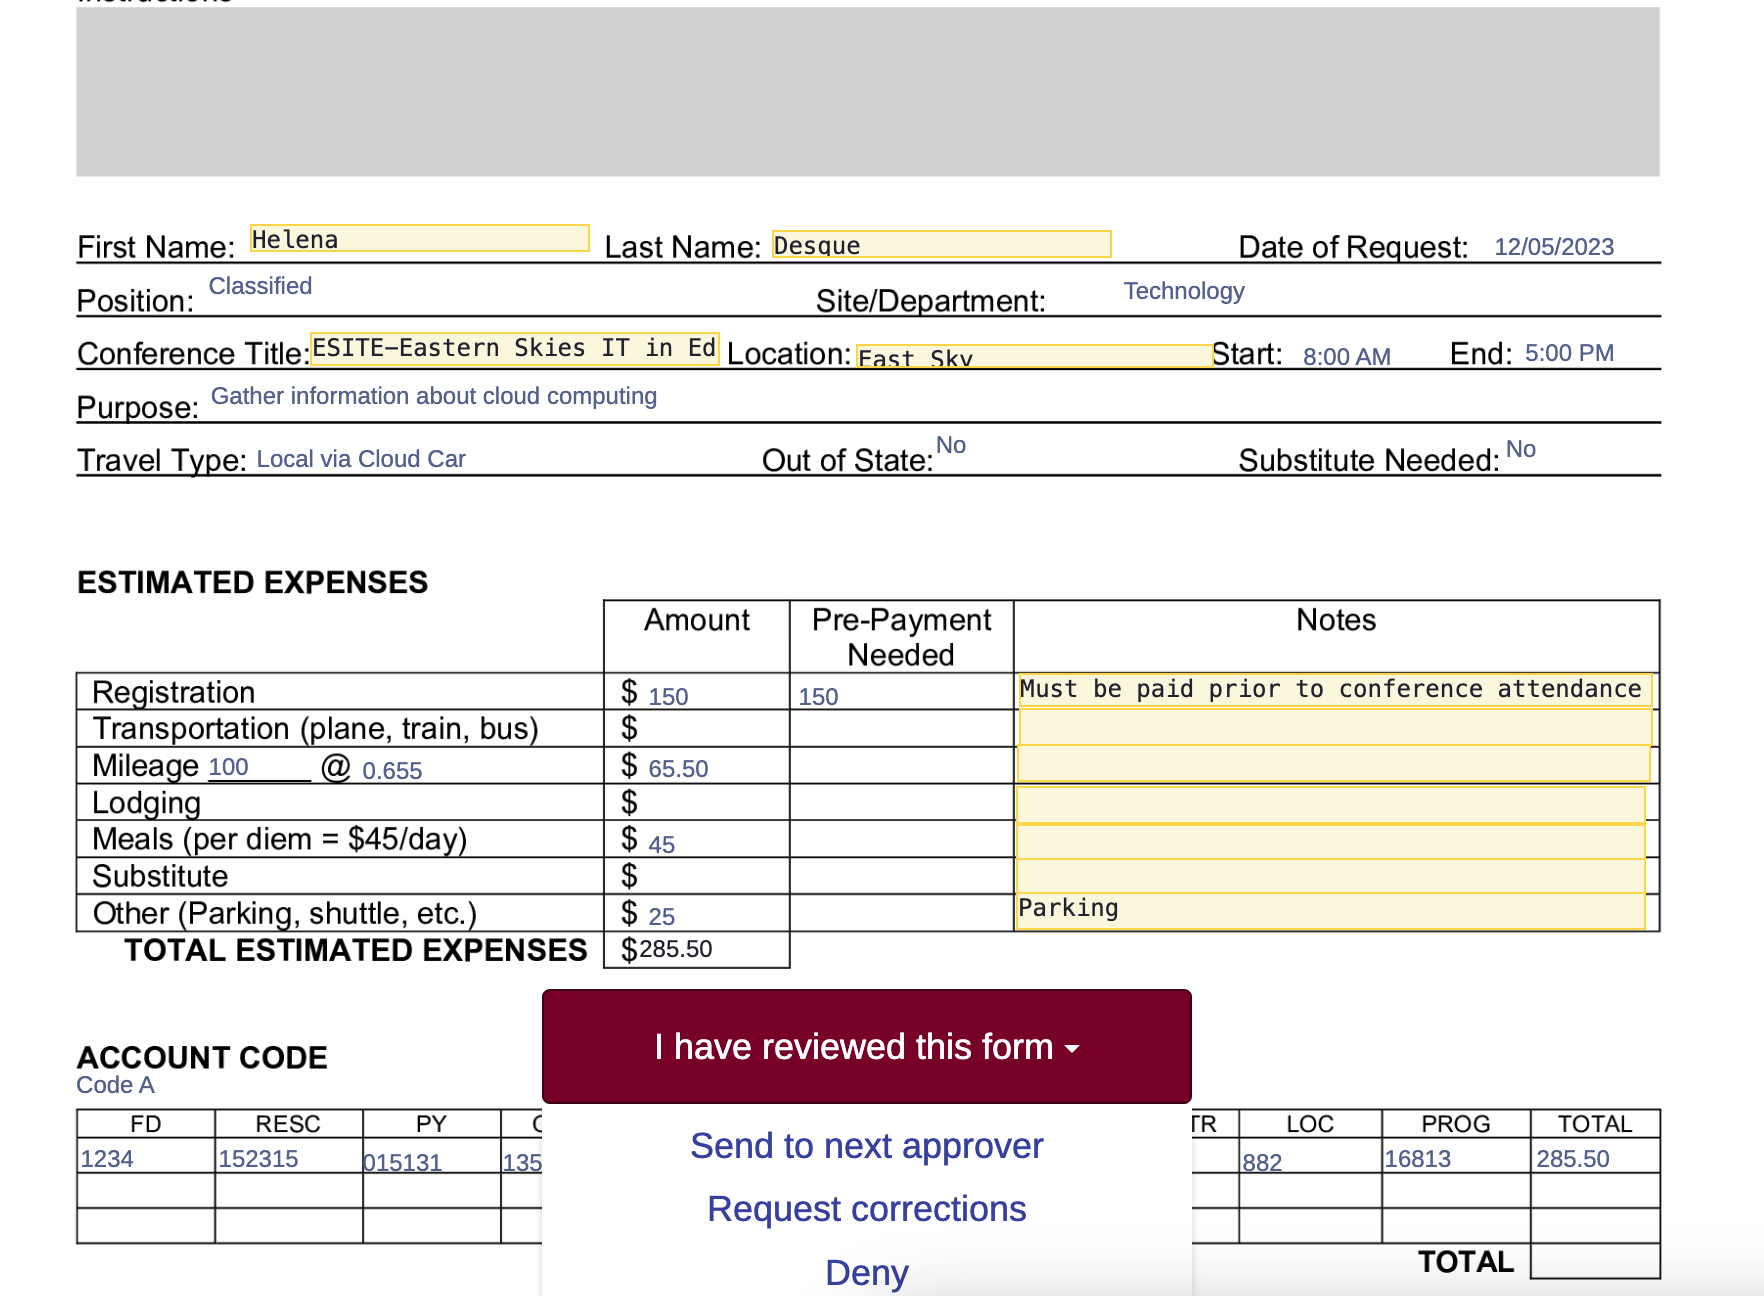Screen dimensions: 1764x1296
Task: Select the PY value '015131'
Action: (x=402, y=1163)
